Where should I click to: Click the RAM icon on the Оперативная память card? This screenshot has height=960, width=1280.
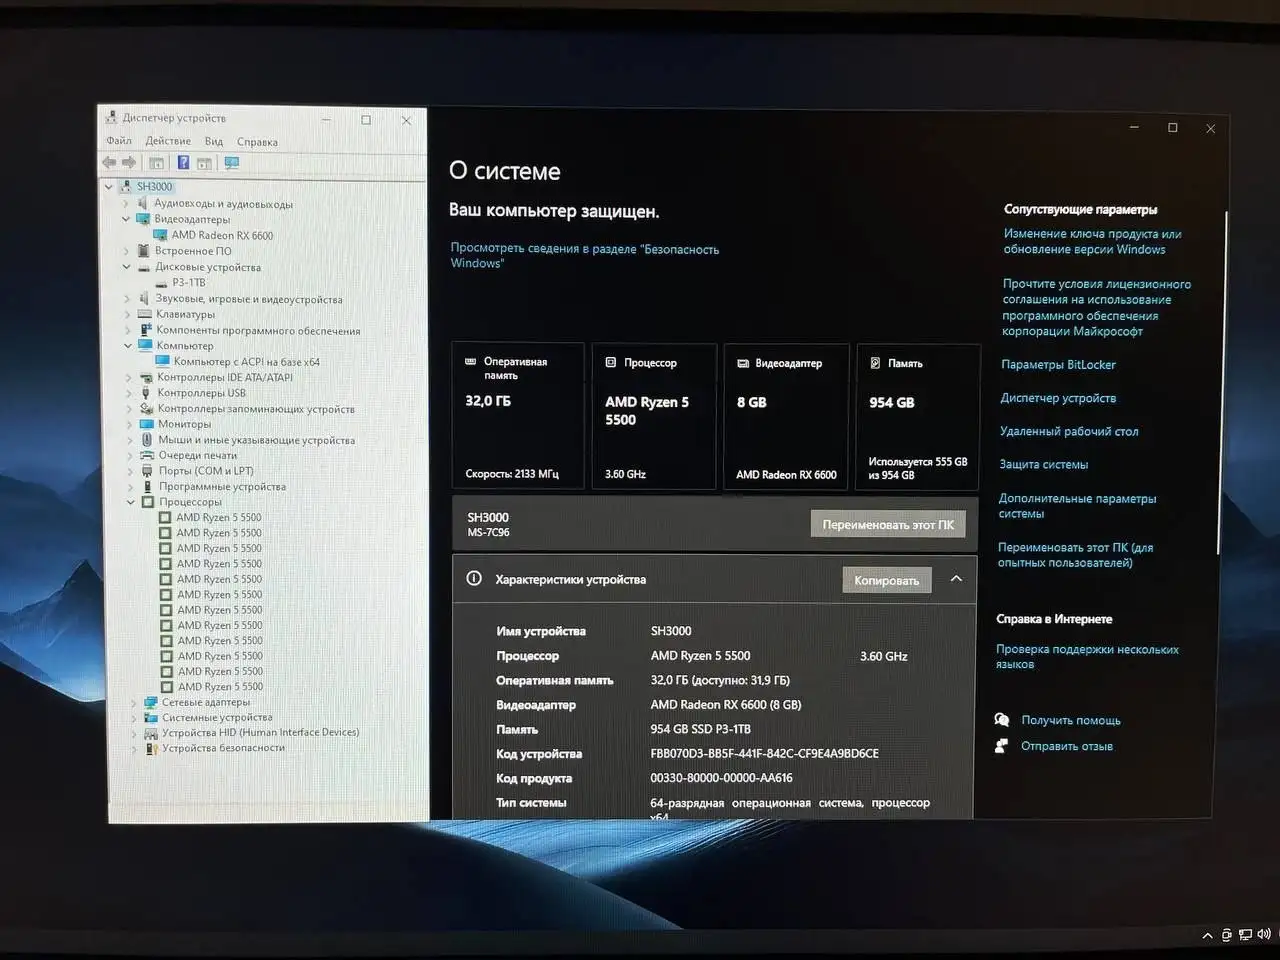[471, 362]
